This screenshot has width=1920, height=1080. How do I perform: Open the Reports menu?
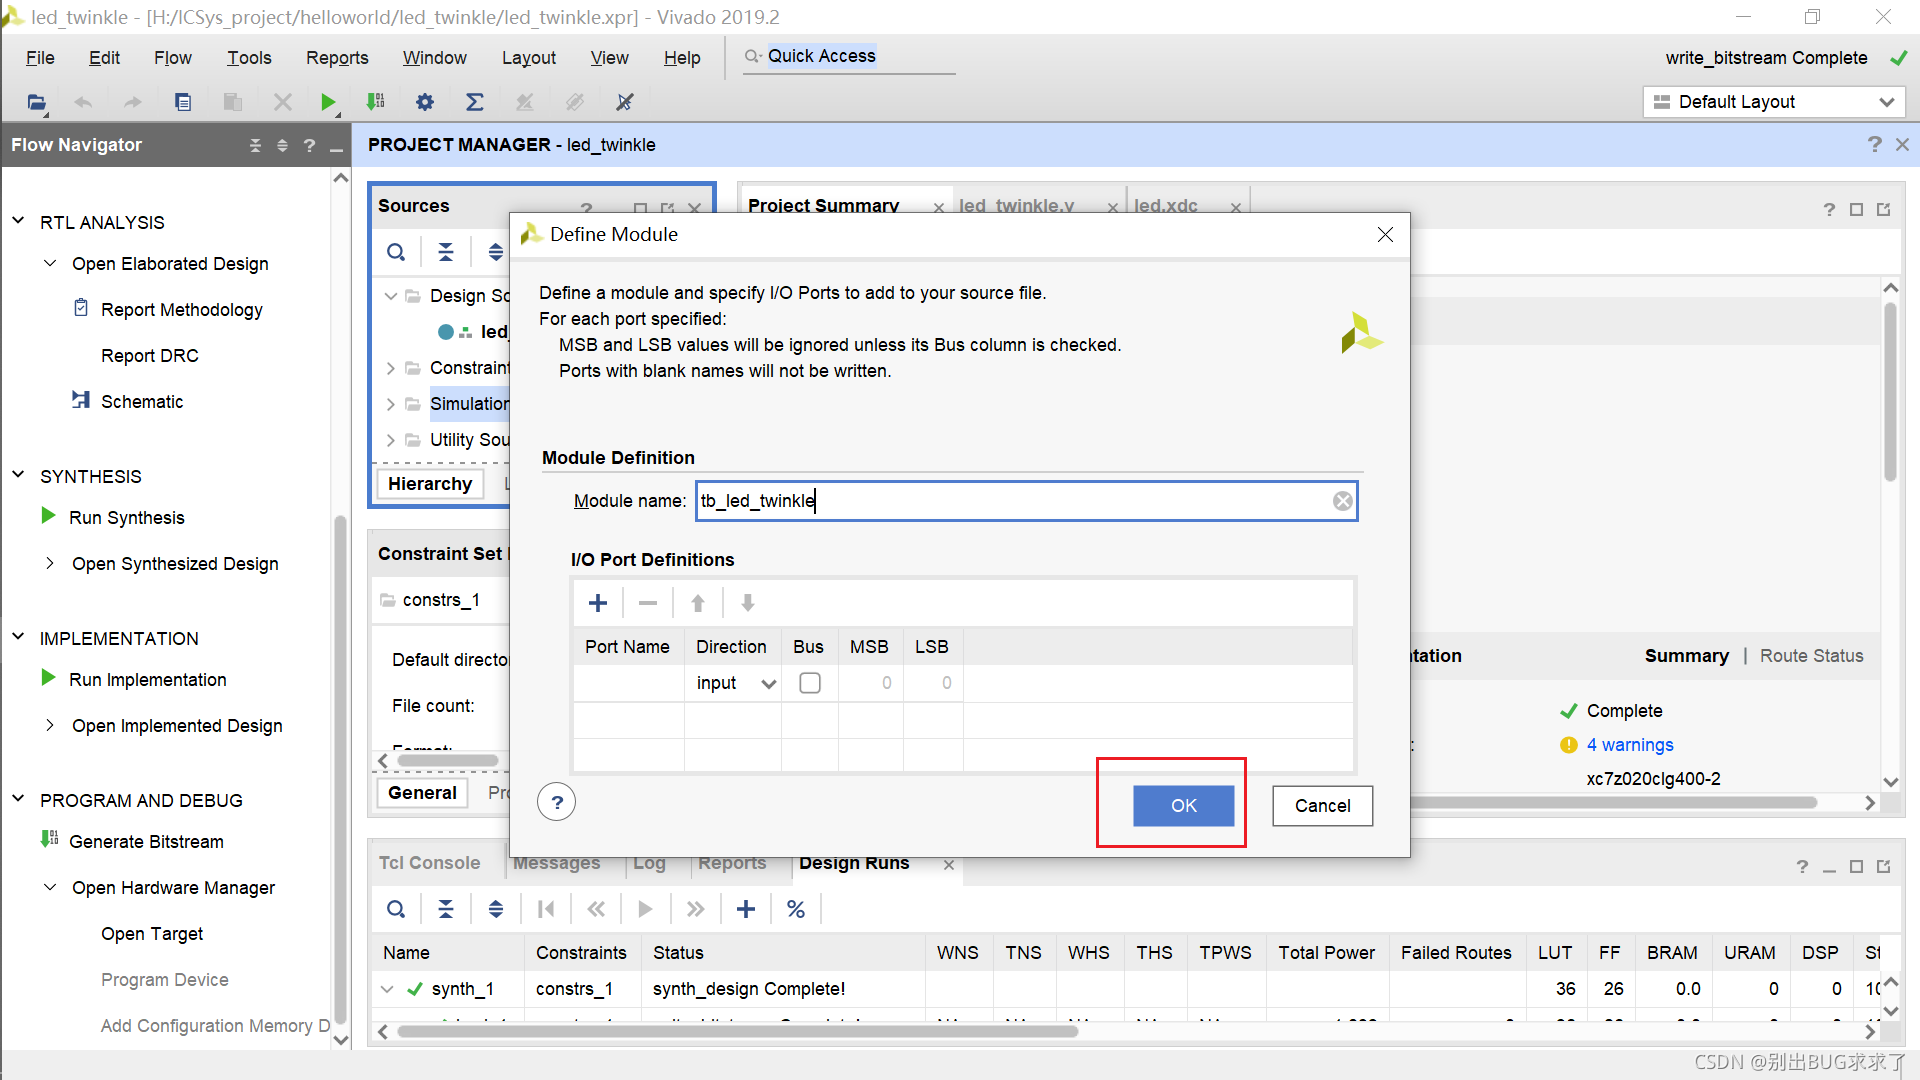[x=336, y=58]
